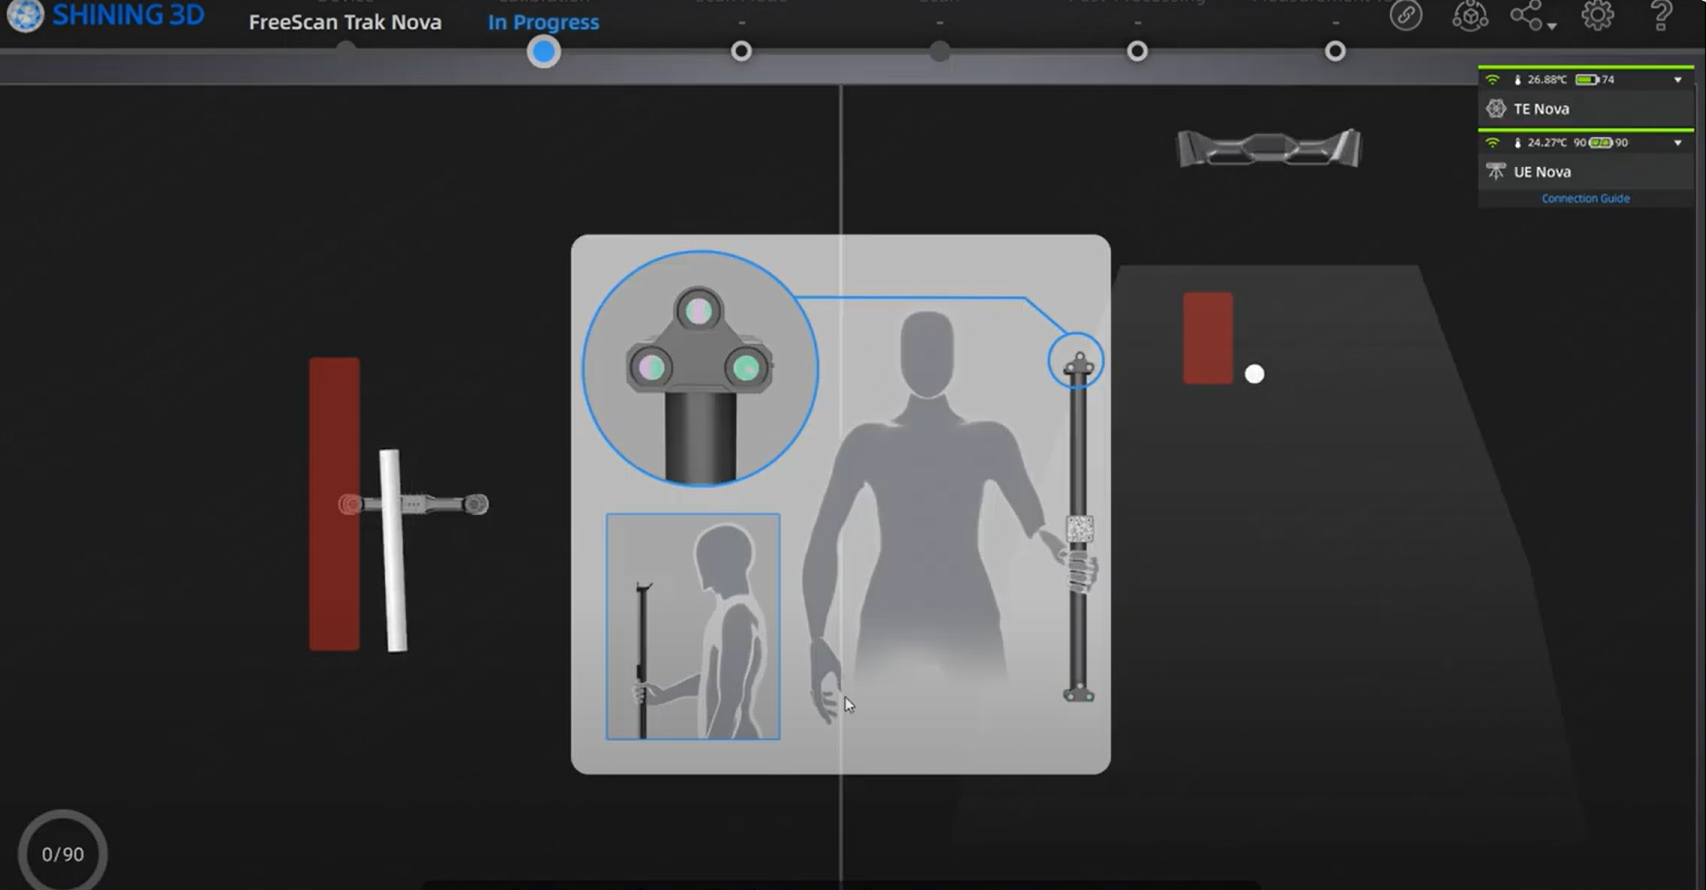Image resolution: width=1706 pixels, height=890 pixels.
Task: Click the TE Nova Wi-Fi signal icon
Action: [1492, 79]
